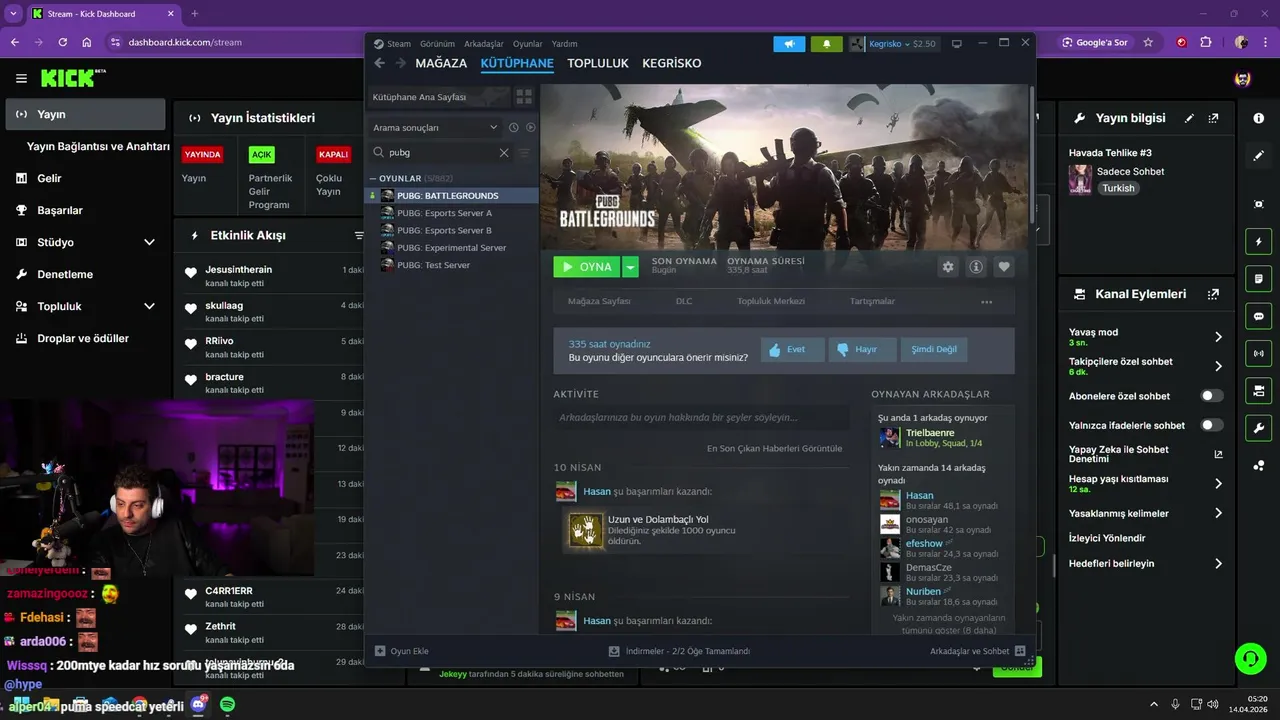Image resolution: width=1280 pixels, height=720 pixels.
Task: Open Topluluk Merkezi link
Action: pos(771,301)
